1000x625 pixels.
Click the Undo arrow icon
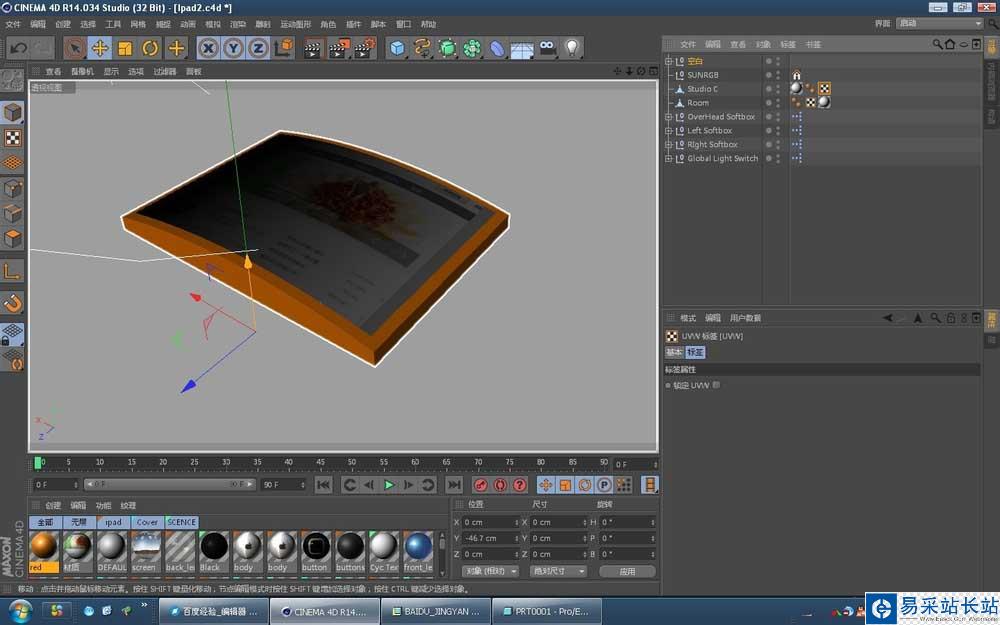(18, 48)
